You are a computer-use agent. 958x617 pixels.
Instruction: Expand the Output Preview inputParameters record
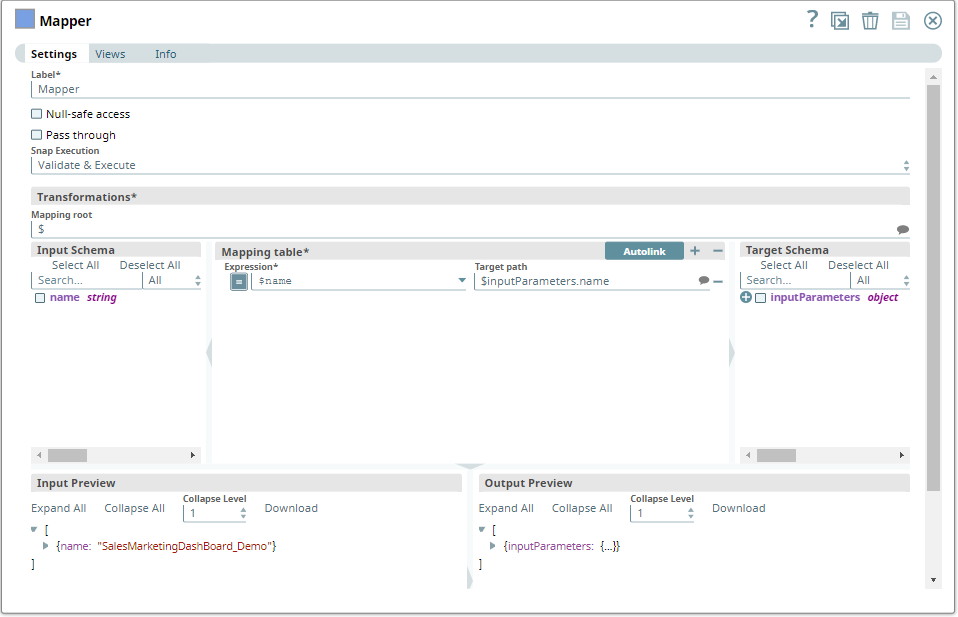coord(492,546)
